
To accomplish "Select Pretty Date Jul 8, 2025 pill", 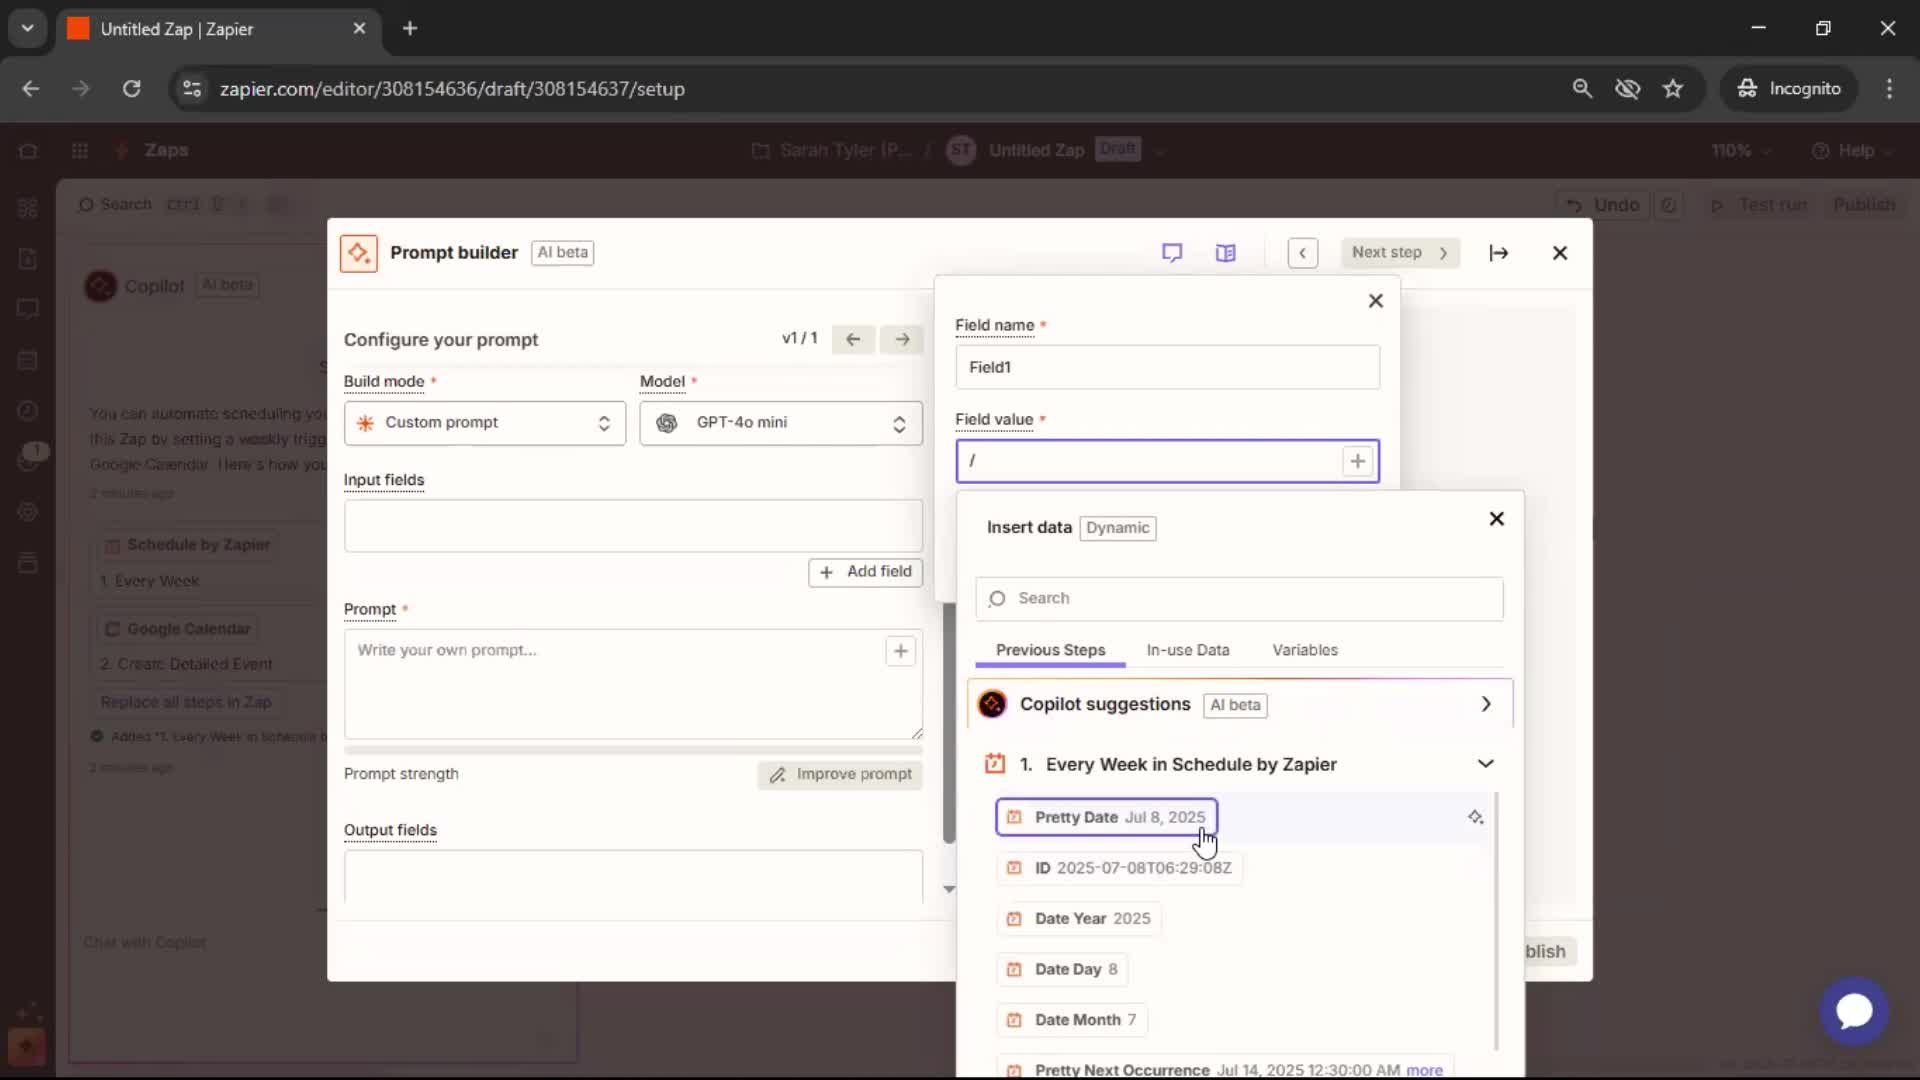I will pos(1106,817).
